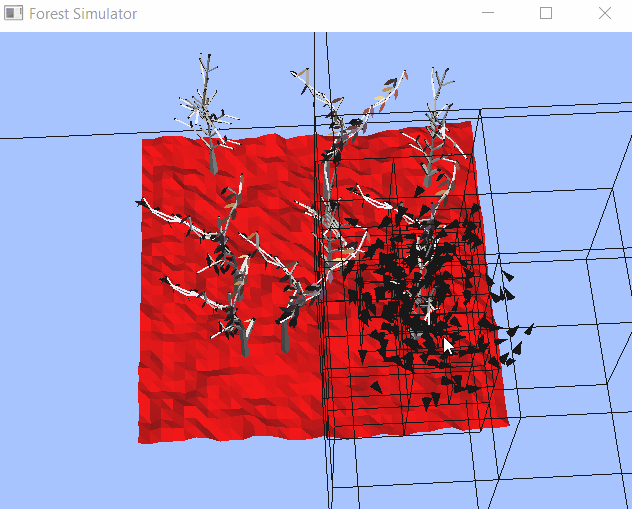Viewport: 632px width, 509px height.
Task: Click the bottom-left corner of red terrain
Action: click(x=141, y=439)
